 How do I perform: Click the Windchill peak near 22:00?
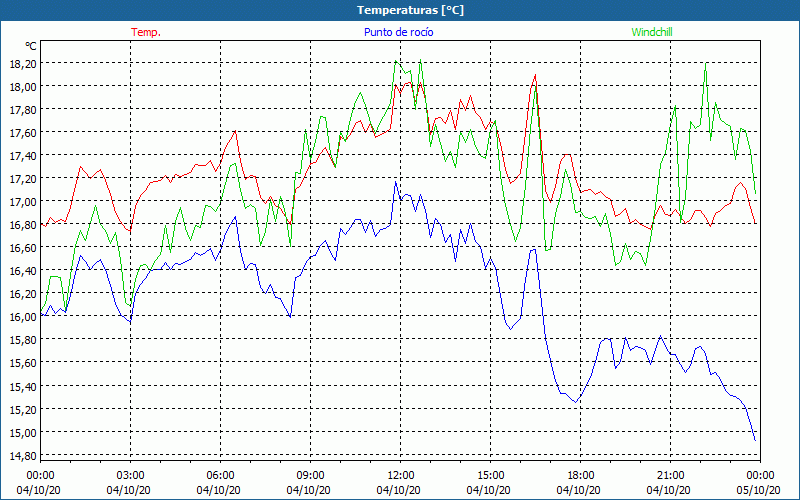pyautogui.click(x=706, y=63)
